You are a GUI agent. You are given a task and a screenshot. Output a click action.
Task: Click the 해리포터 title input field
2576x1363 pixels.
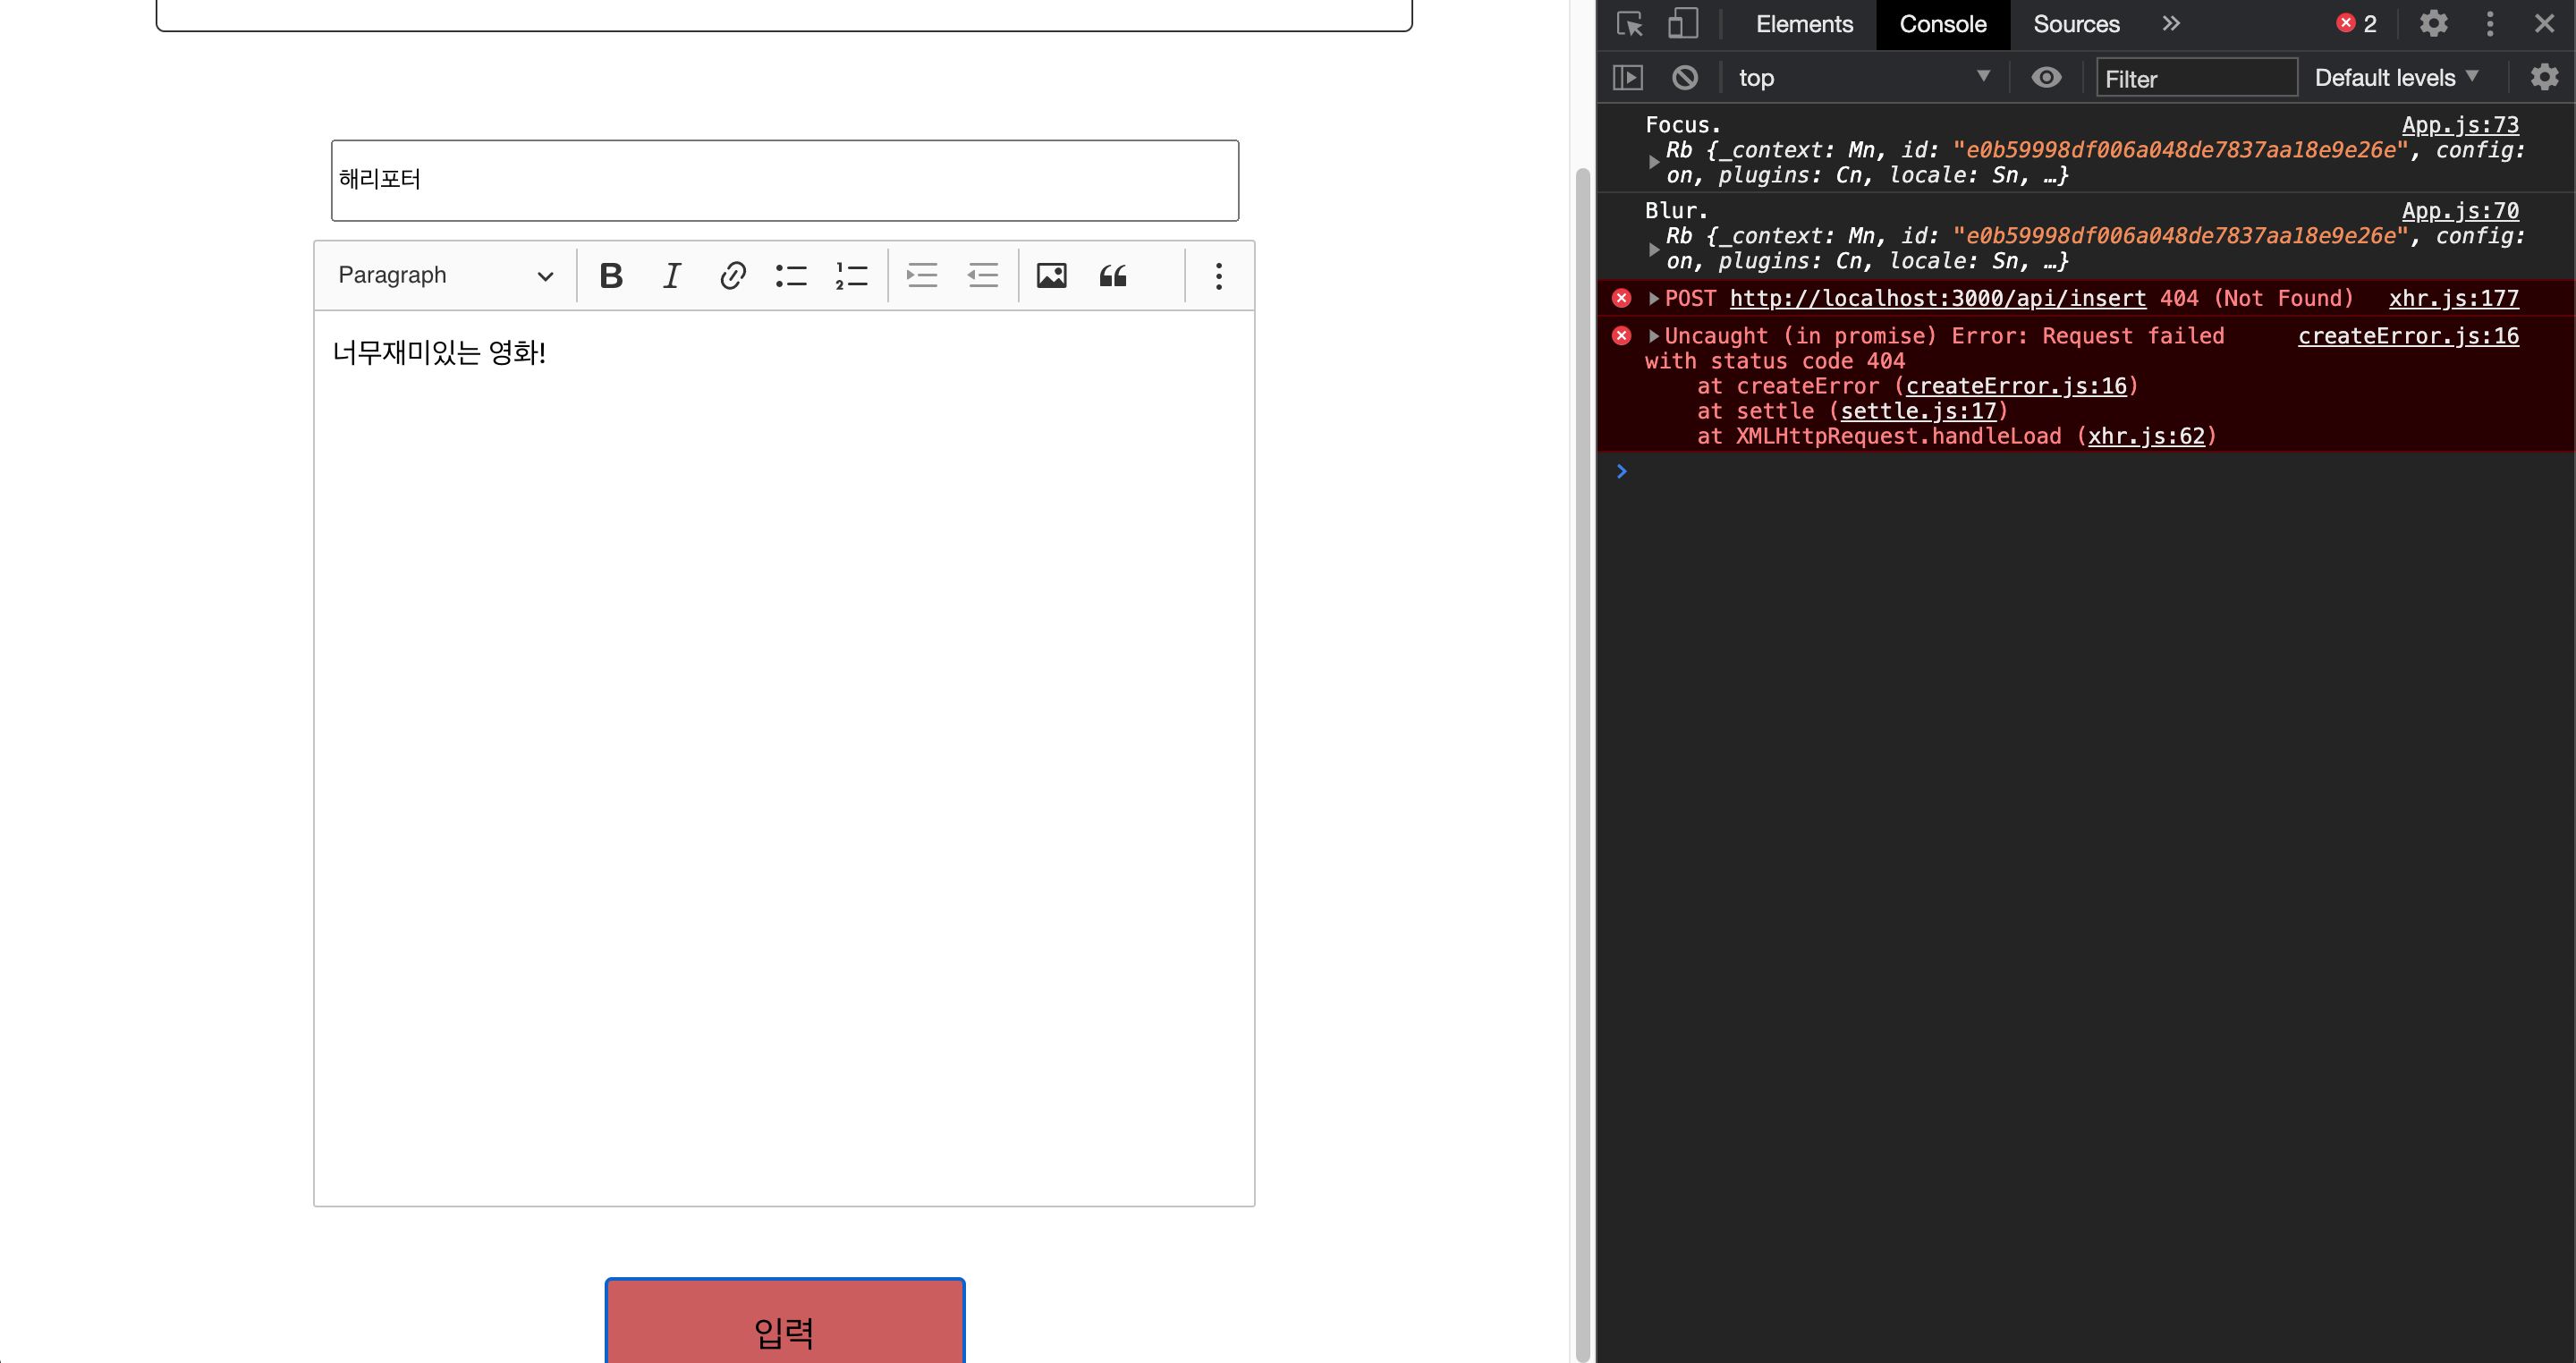tap(785, 179)
